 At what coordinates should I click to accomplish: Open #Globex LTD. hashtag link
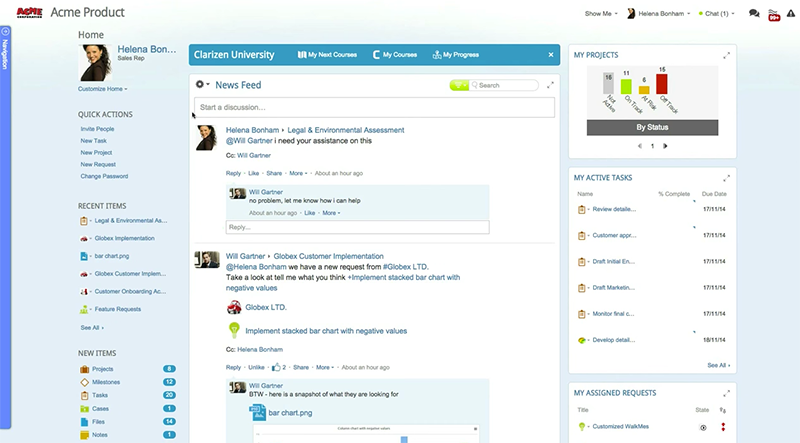tap(406, 267)
